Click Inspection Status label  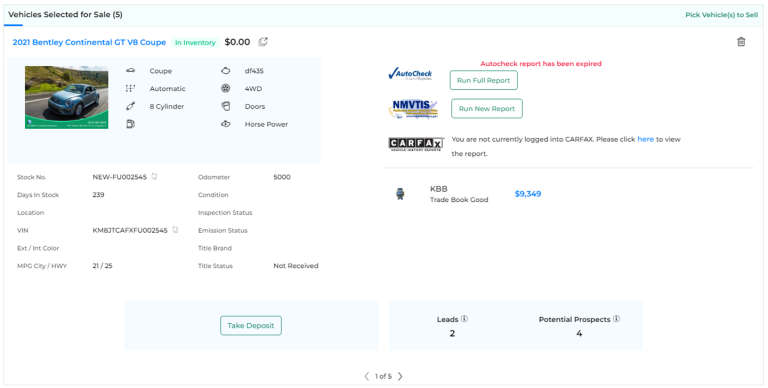click(225, 213)
